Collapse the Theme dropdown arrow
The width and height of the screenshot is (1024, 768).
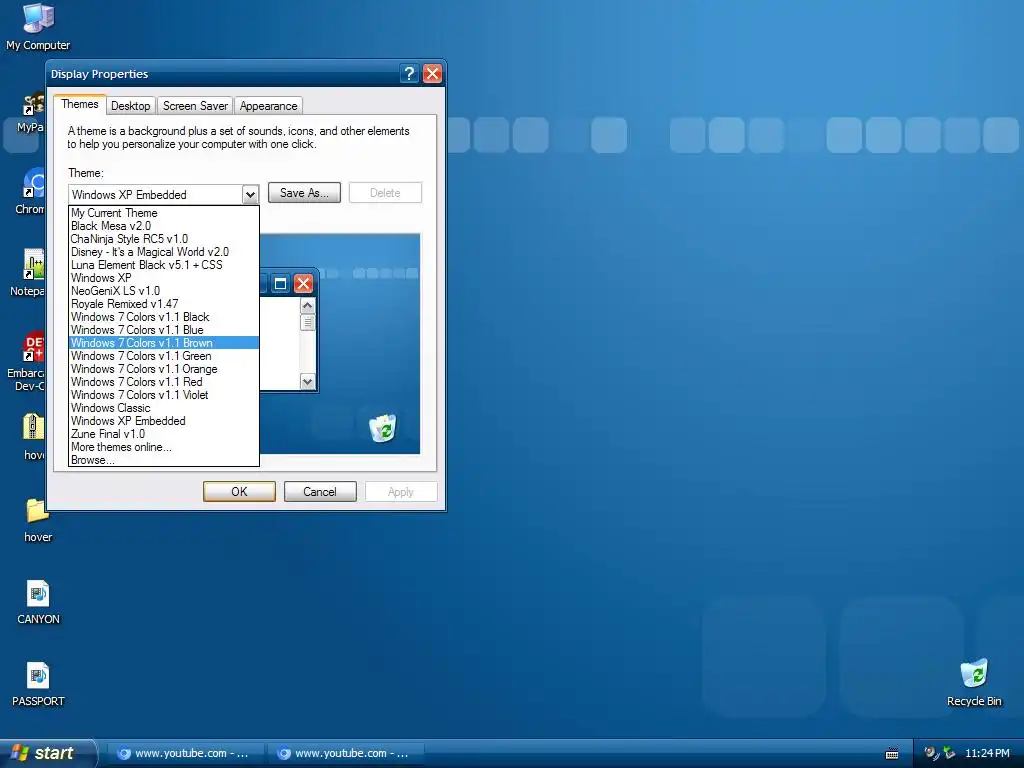(250, 195)
